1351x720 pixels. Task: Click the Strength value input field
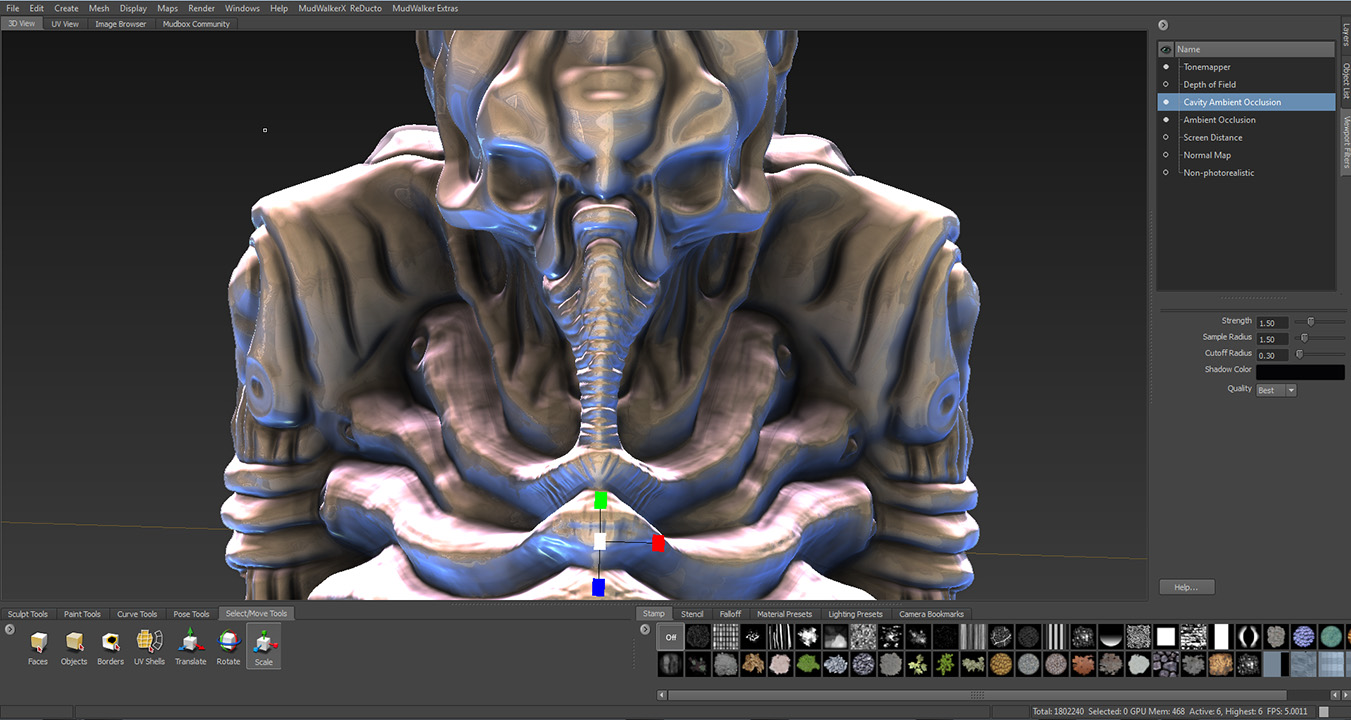[1271, 323]
